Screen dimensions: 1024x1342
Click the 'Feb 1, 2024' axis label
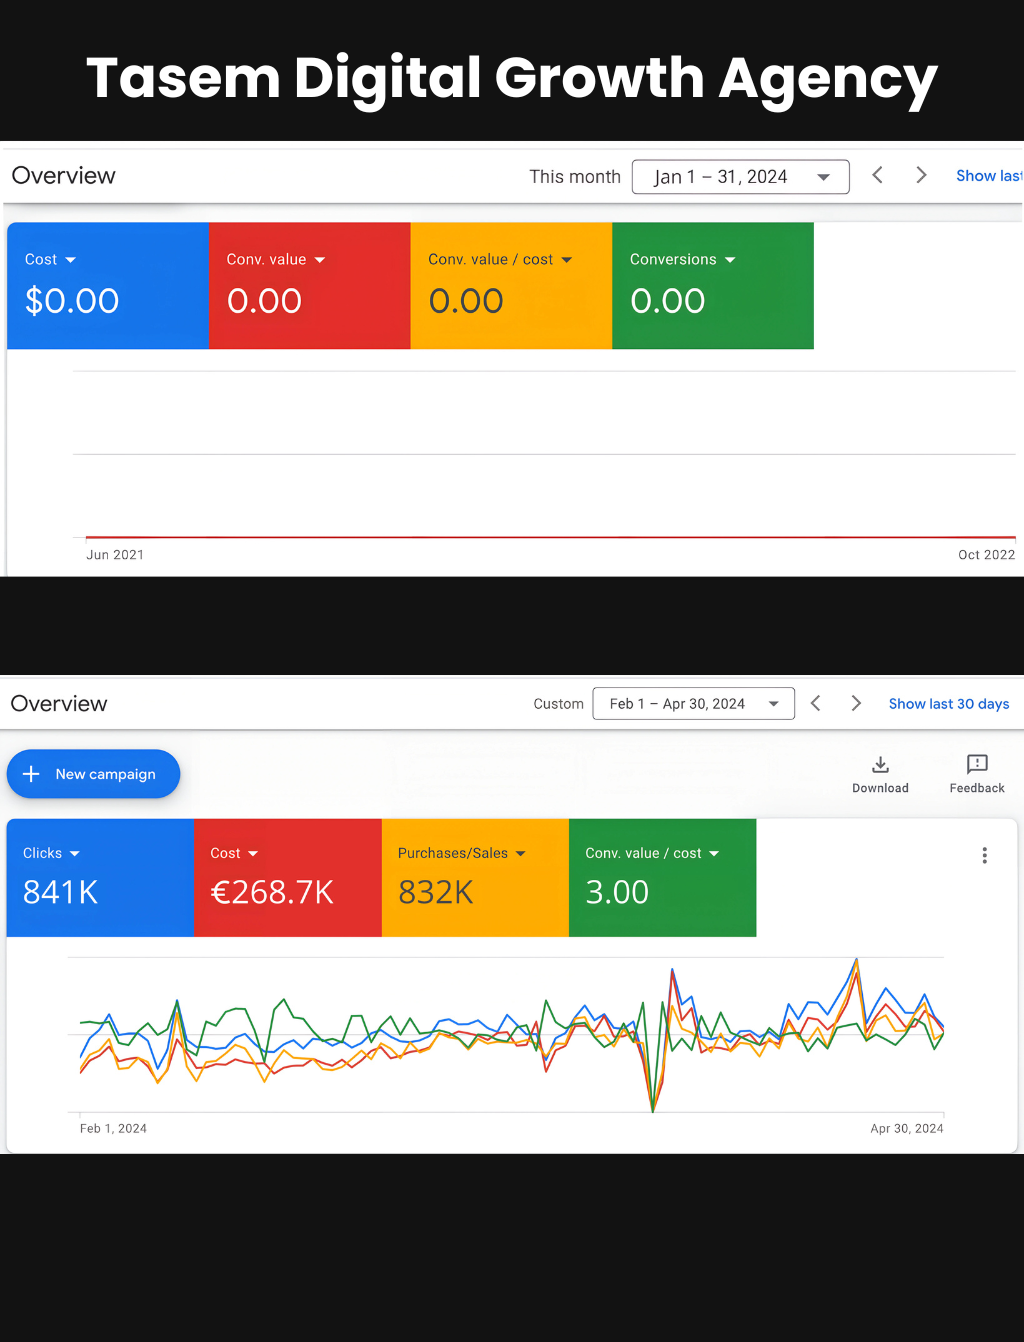pyautogui.click(x=113, y=1129)
